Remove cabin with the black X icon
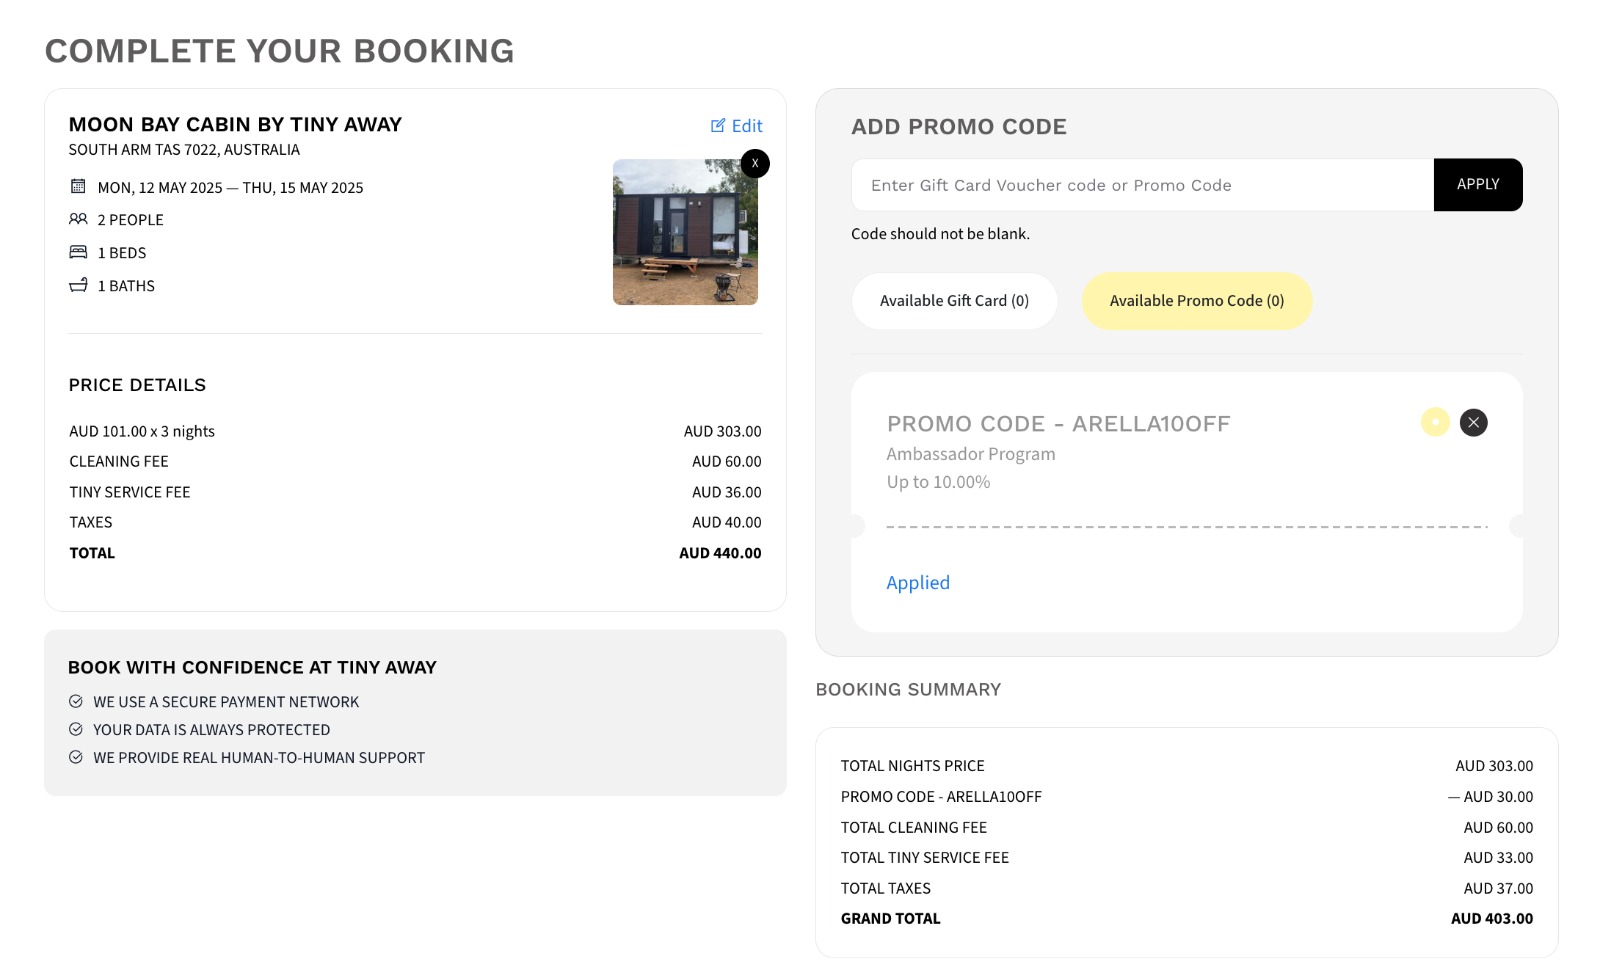 755,163
